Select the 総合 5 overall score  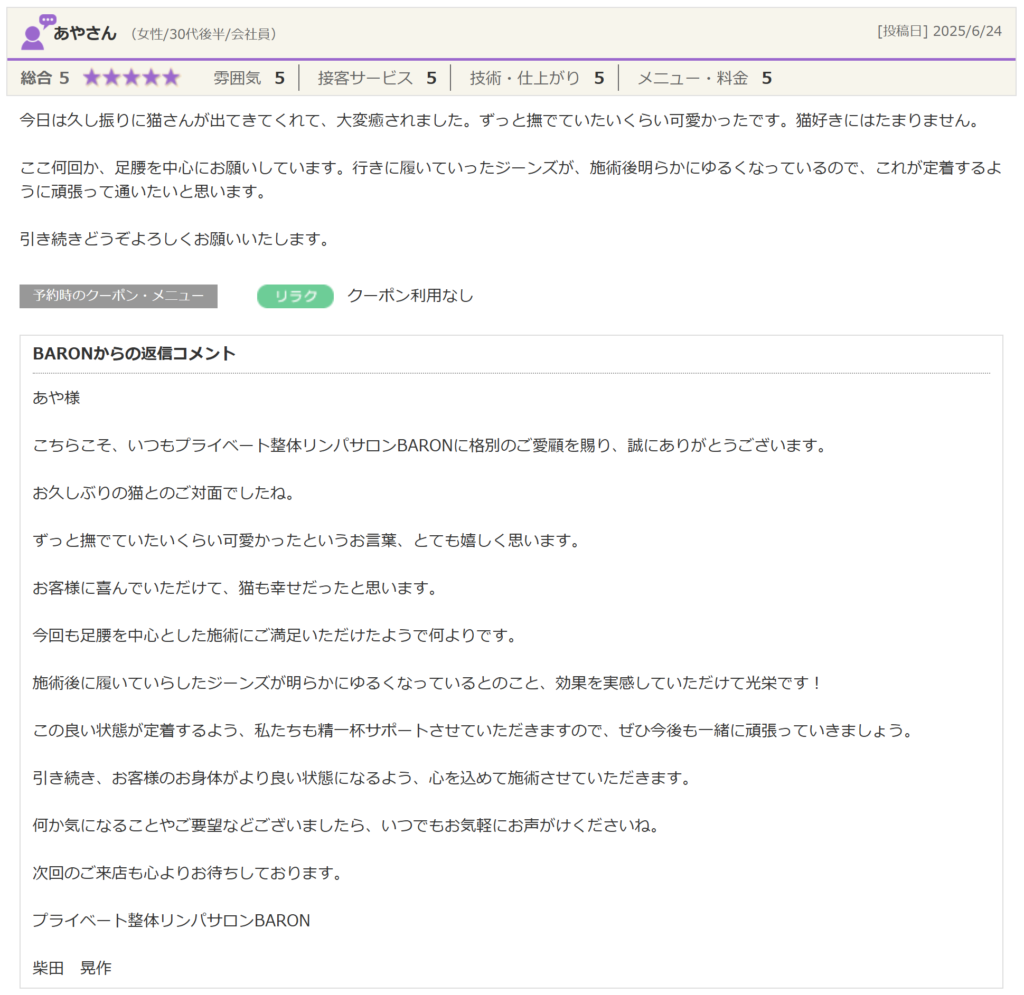click(x=45, y=78)
